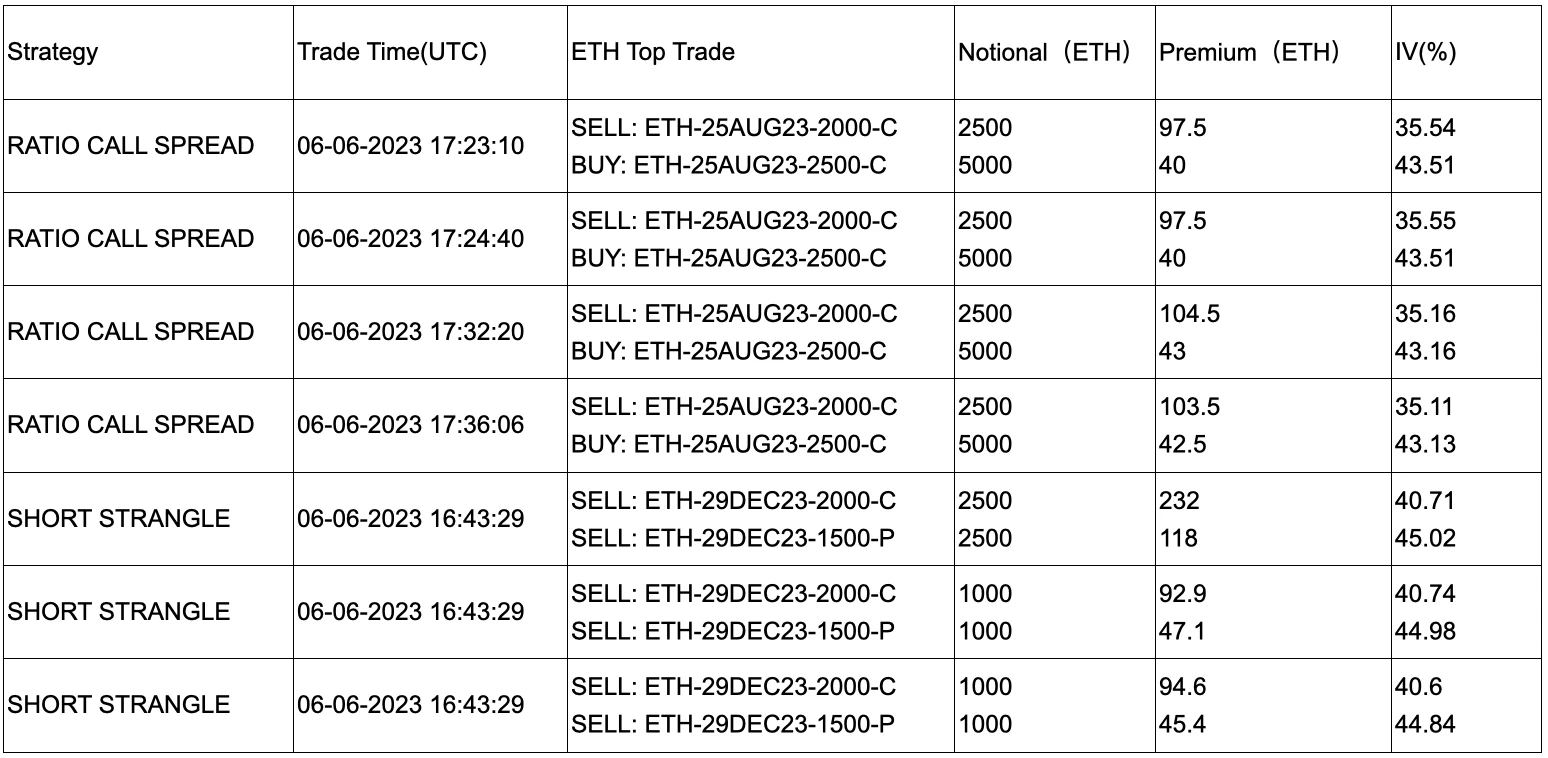The width and height of the screenshot is (1548, 758).
Task: Click the premium value 92.9
Action: (x=1183, y=594)
